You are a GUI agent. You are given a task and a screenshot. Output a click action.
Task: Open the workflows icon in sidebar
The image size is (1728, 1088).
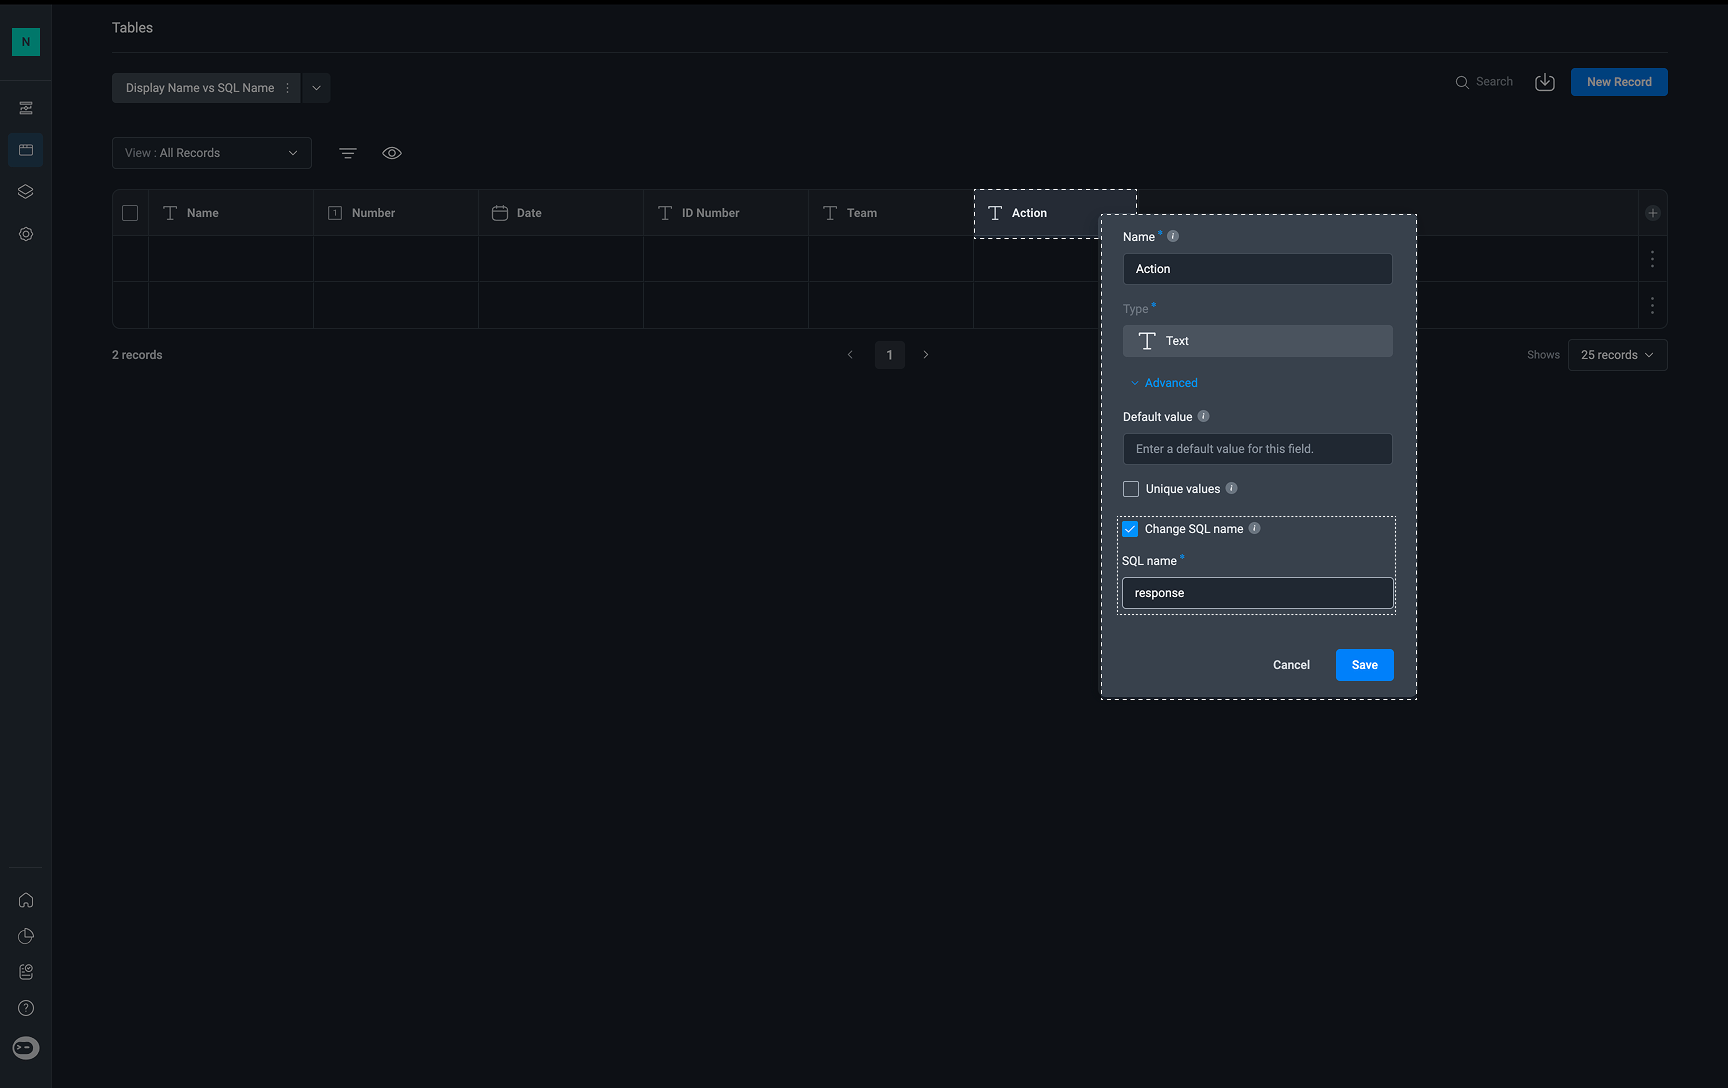click(26, 108)
